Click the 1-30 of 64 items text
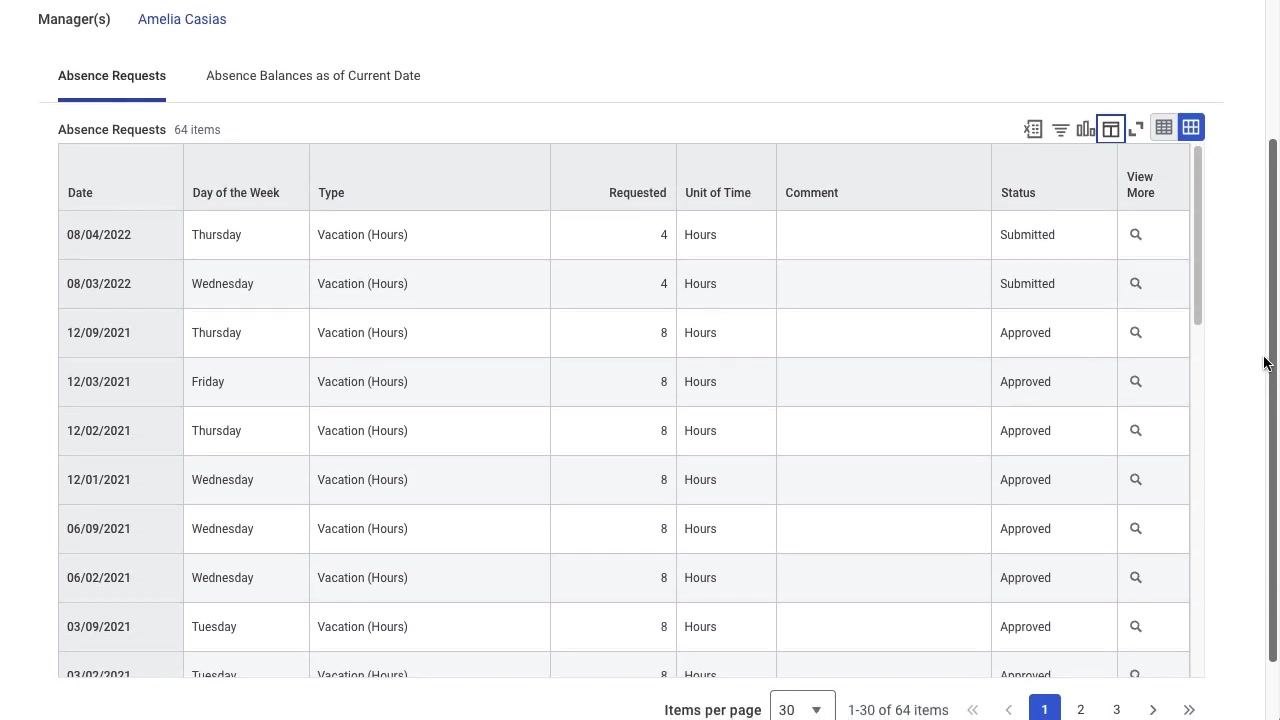Viewport: 1280px width, 720px height. (x=898, y=710)
